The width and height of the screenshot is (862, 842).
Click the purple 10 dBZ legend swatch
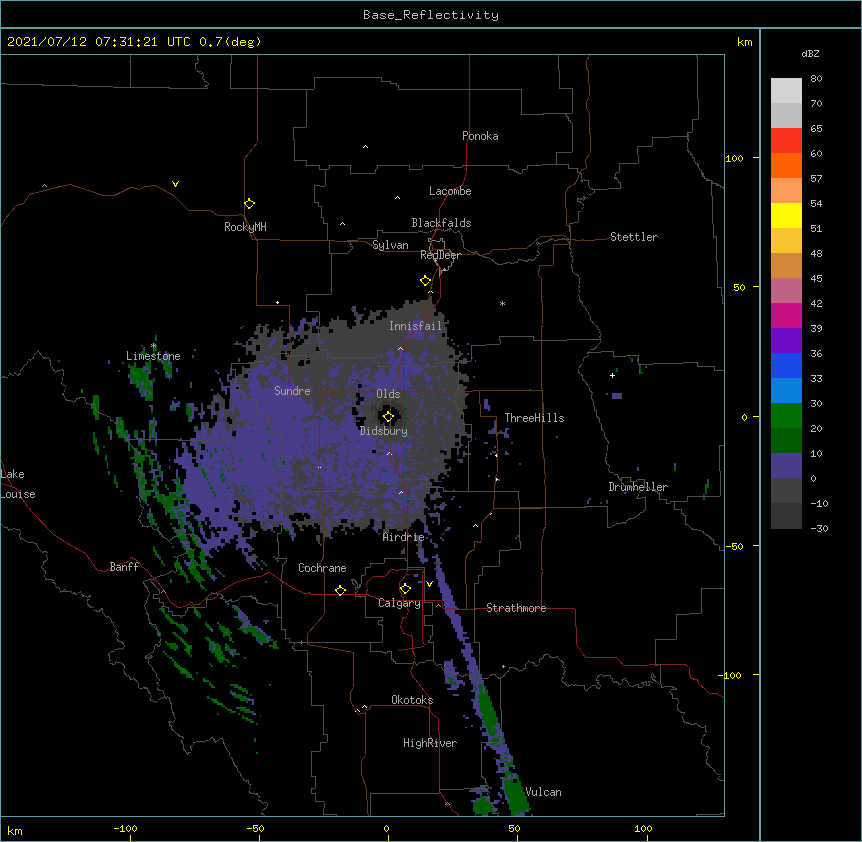click(x=786, y=466)
